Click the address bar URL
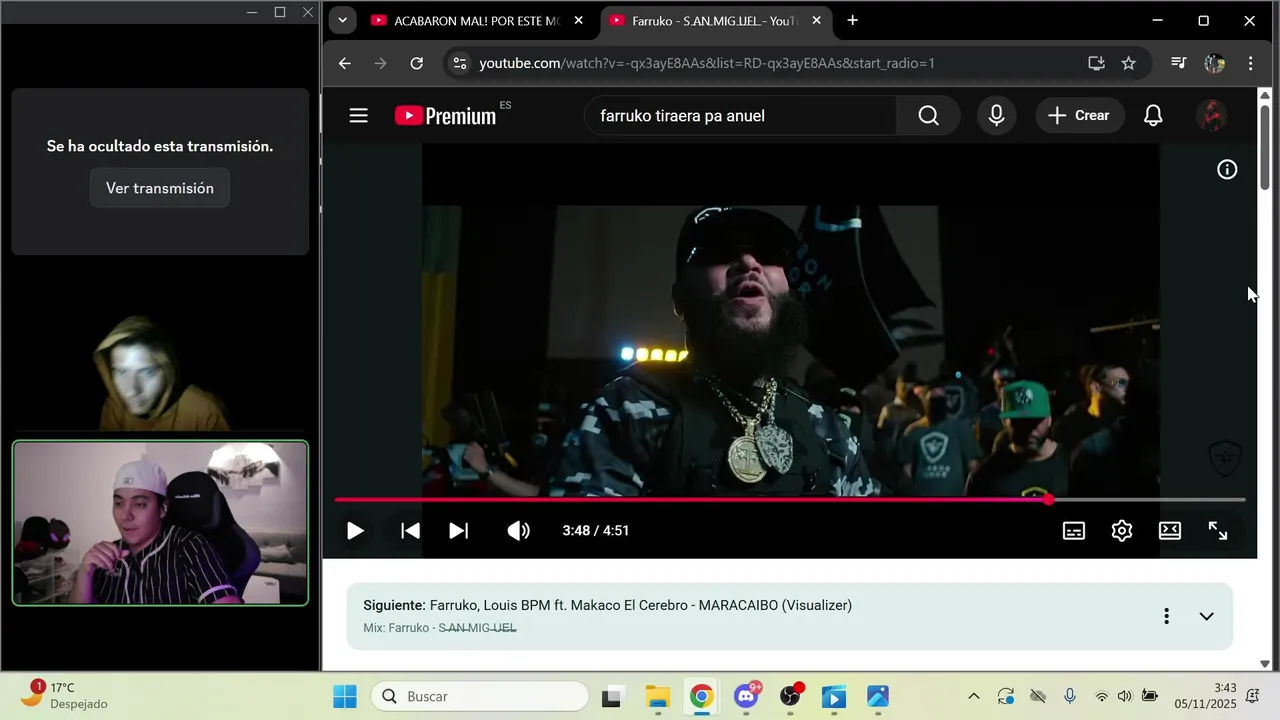 coord(707,63)
